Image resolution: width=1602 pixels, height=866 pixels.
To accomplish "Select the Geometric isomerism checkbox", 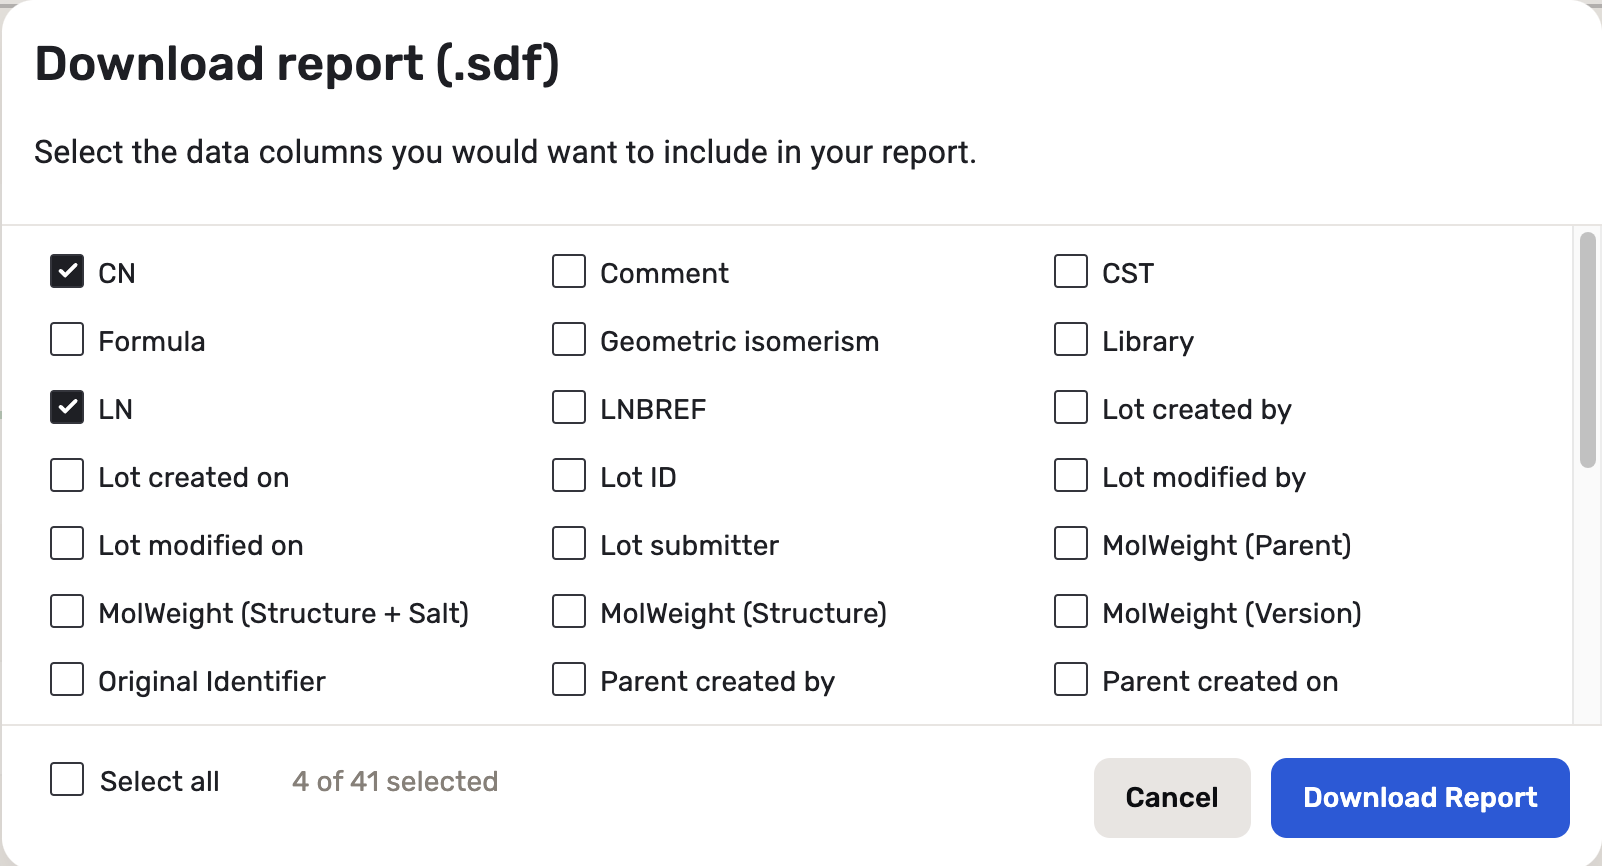I will click(x=569, y=339).
